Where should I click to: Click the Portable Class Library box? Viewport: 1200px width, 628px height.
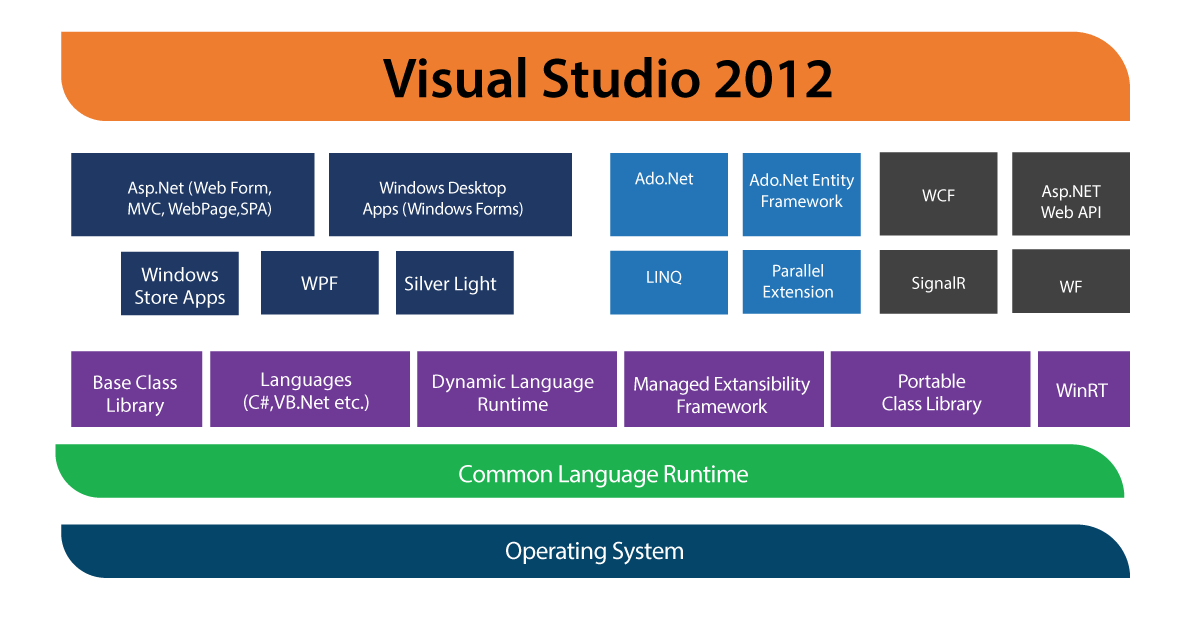[931, 389]
